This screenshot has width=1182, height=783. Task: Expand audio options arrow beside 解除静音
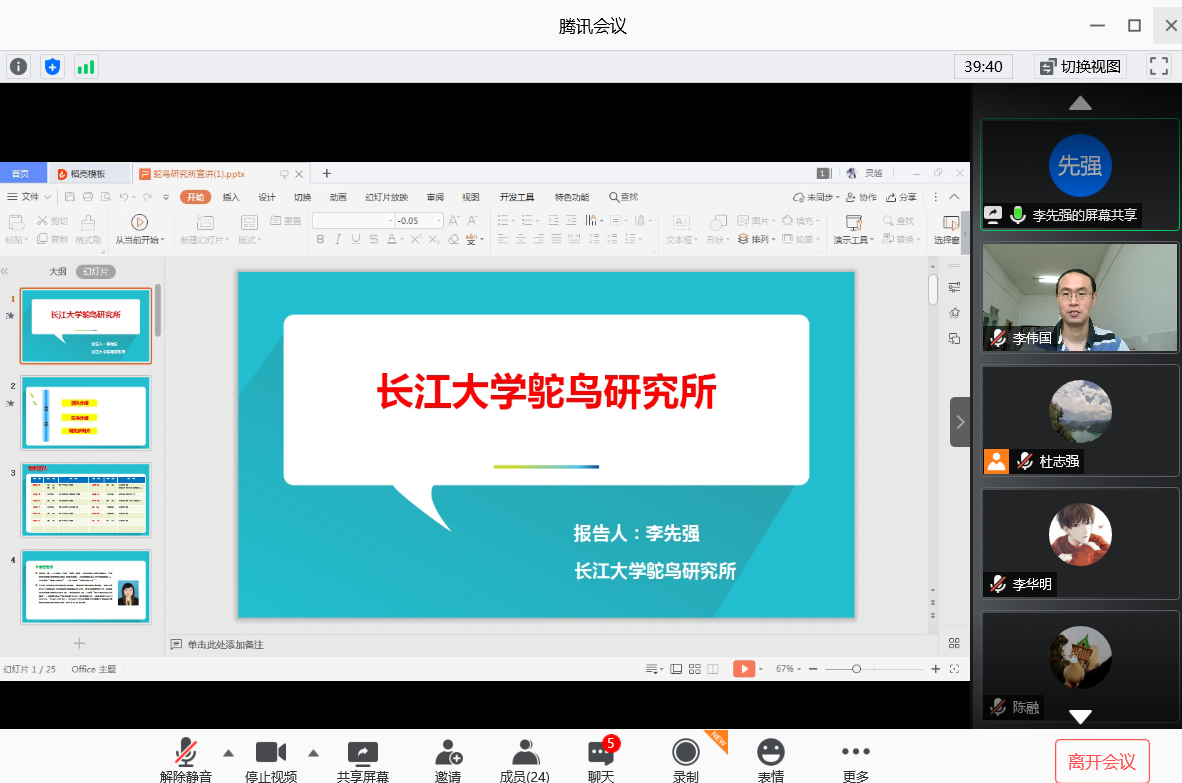pos(228,753)
